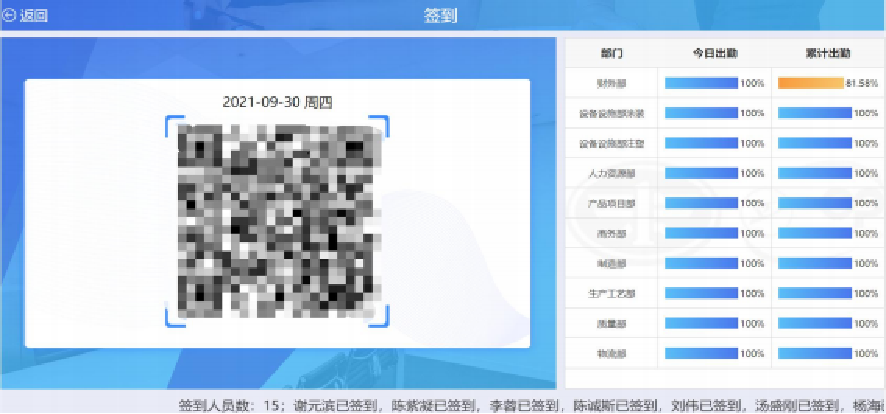Click the 81.58% cumulative attendance value

pyautogui.click(x=862, y=83)
